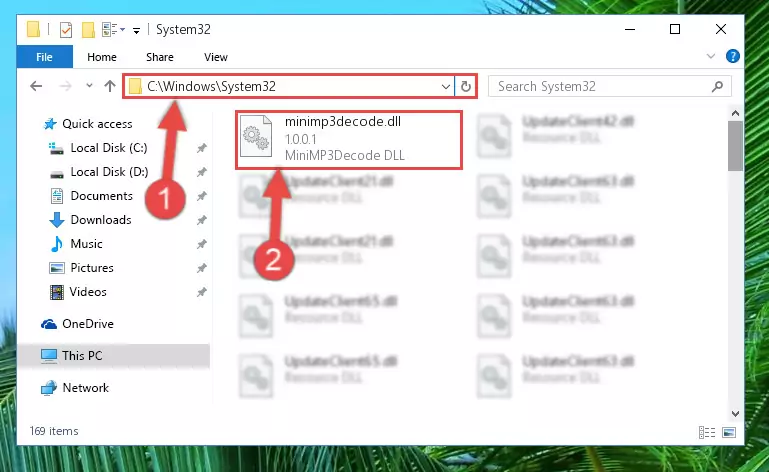Unpin Local Disk (C:) via pin icon
The width and height of the screenshot is (769, 472).
pyautogui.click(x=202, y=148)
